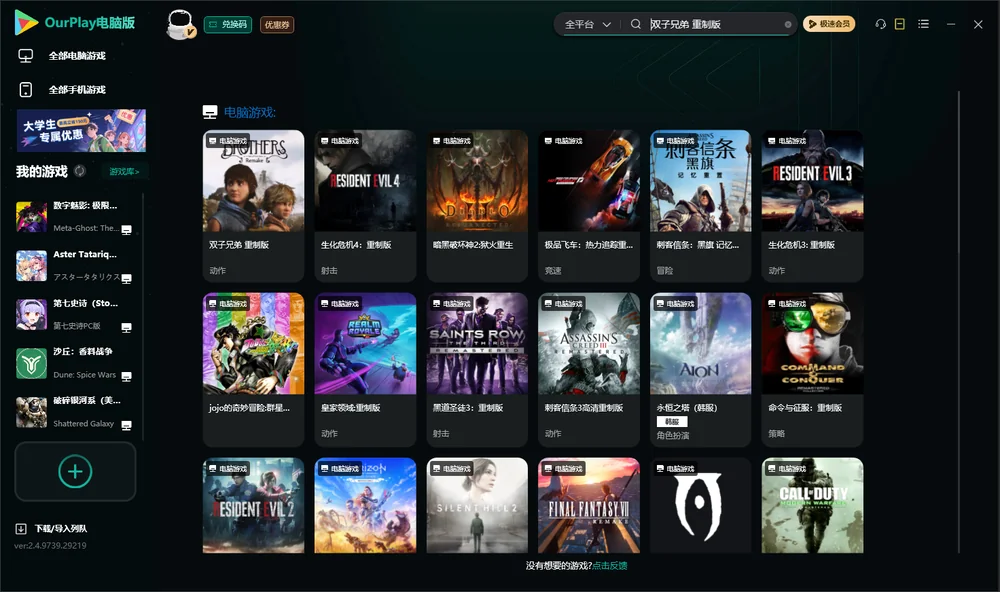
Task: Click the search magnifier icon
Action: point(636,24)
